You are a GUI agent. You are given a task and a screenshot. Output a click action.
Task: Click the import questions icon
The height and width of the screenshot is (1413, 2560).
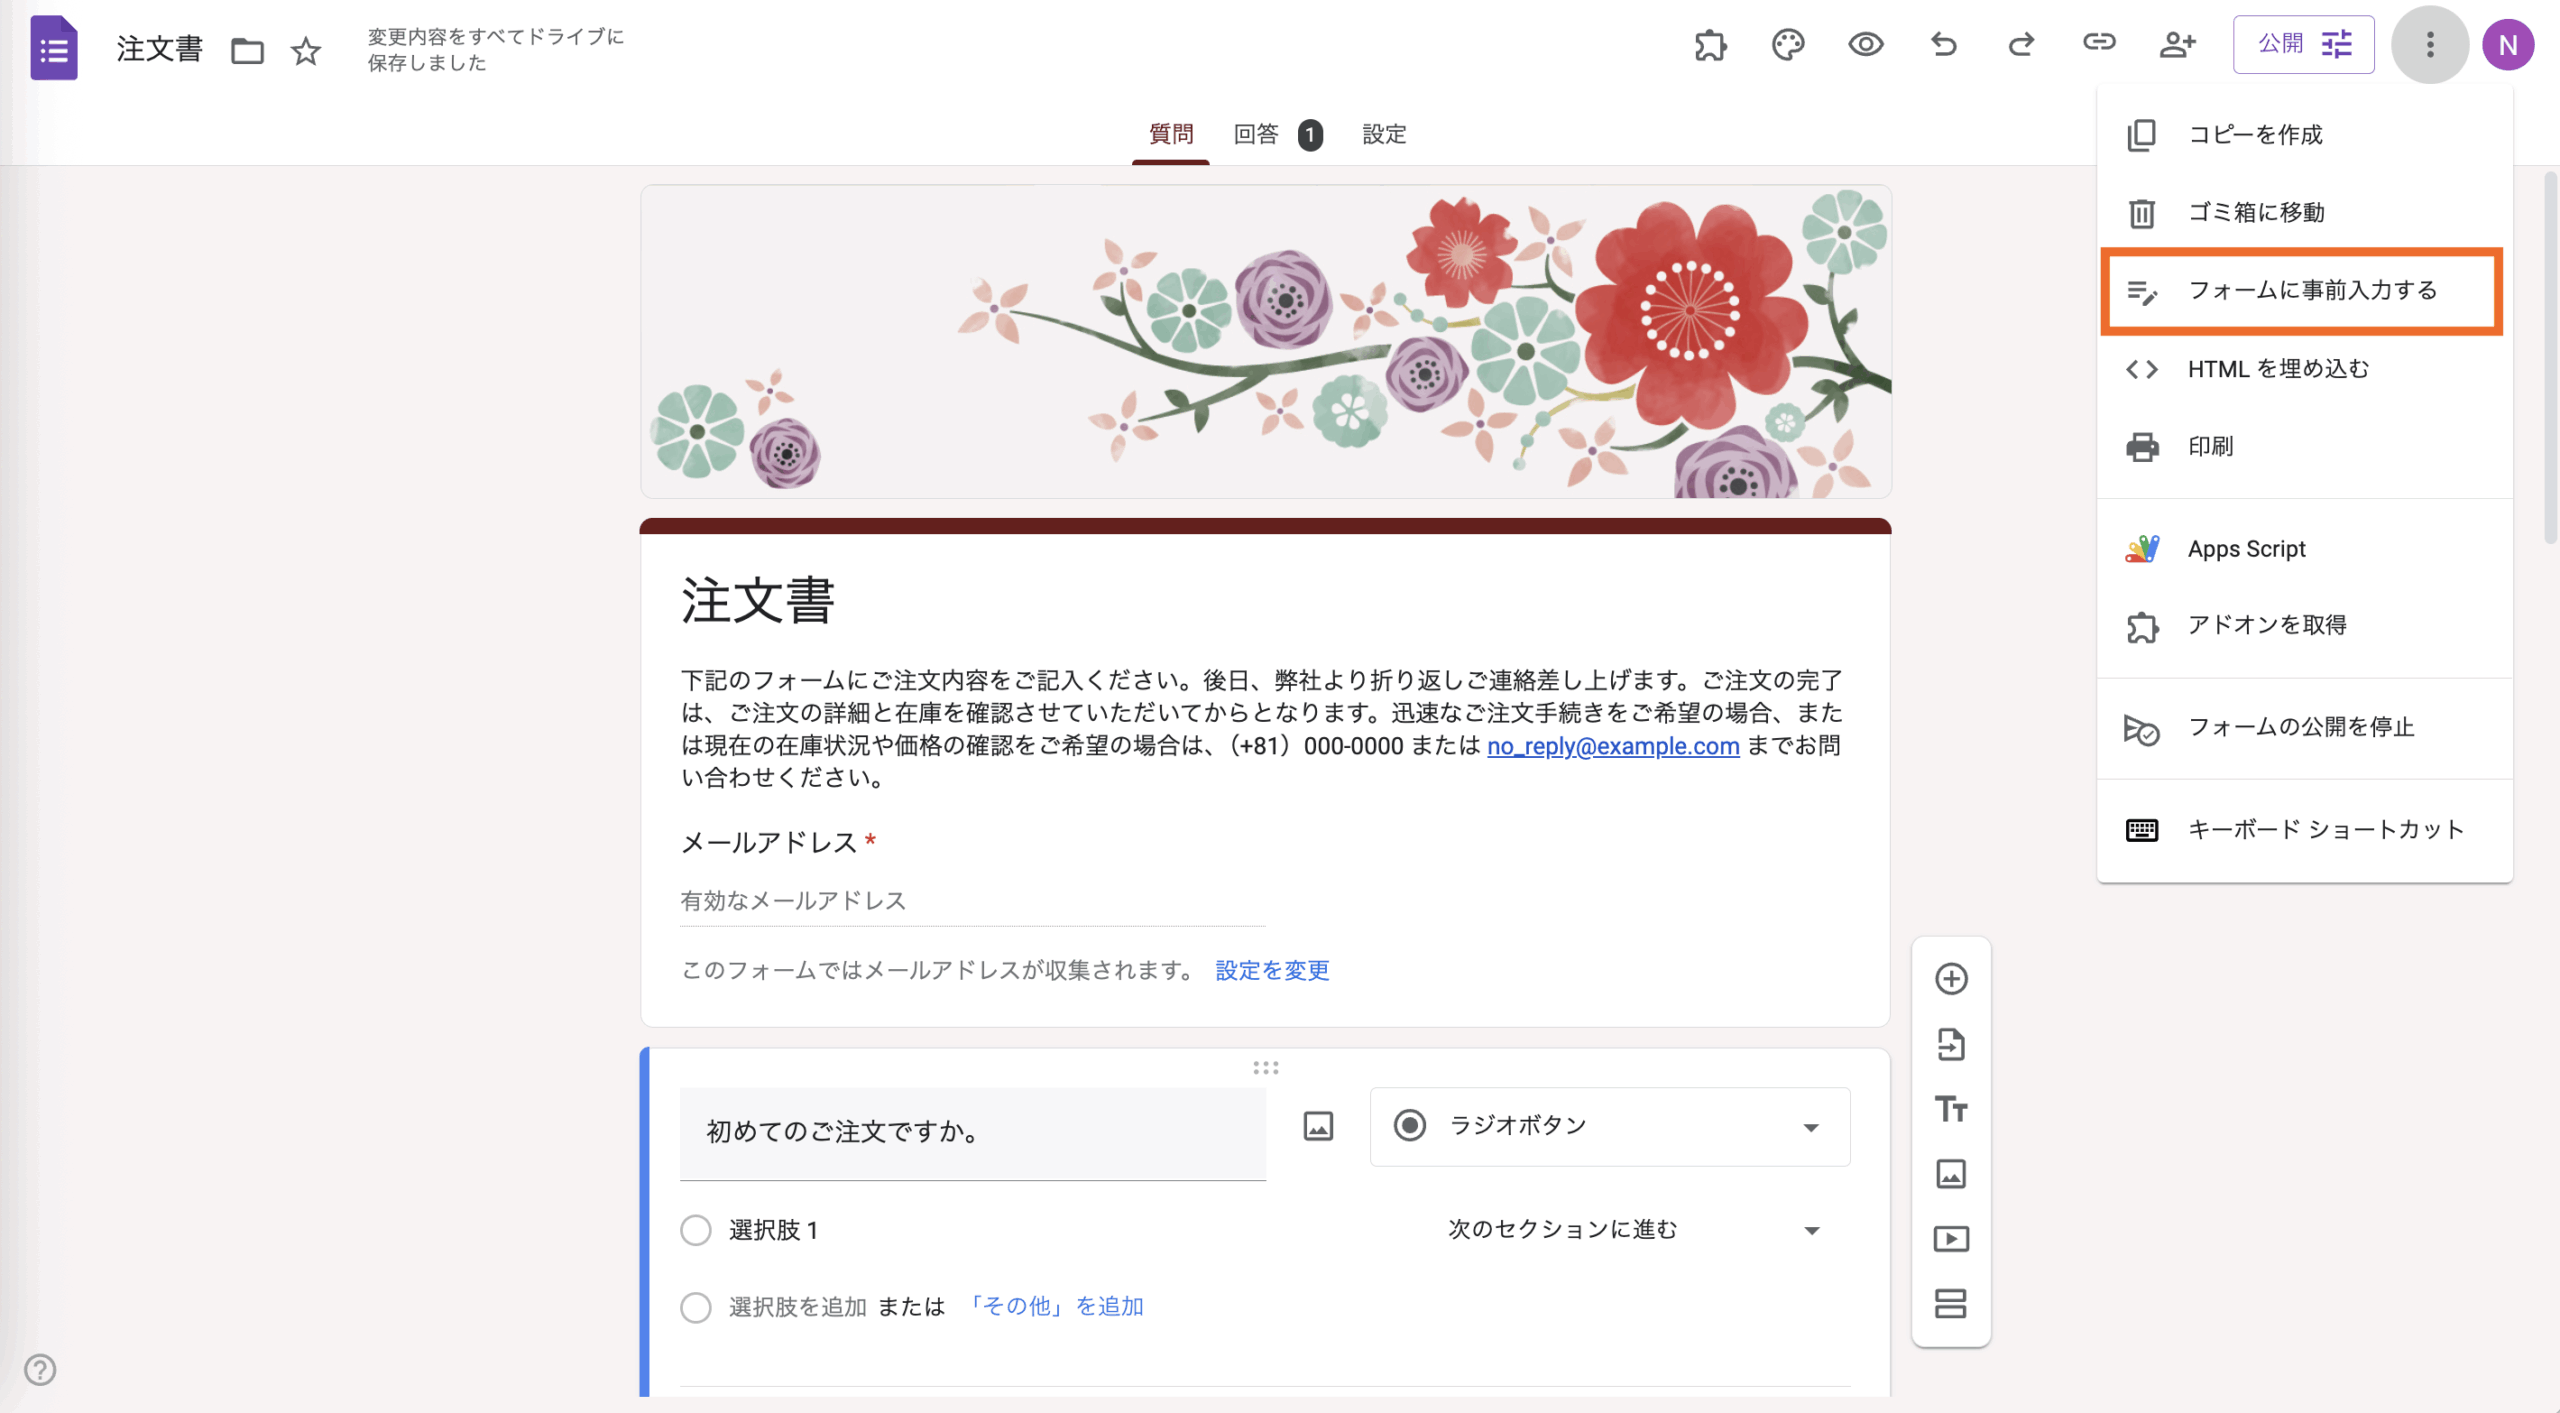pyautogui.click(x=1951, y=1044)
